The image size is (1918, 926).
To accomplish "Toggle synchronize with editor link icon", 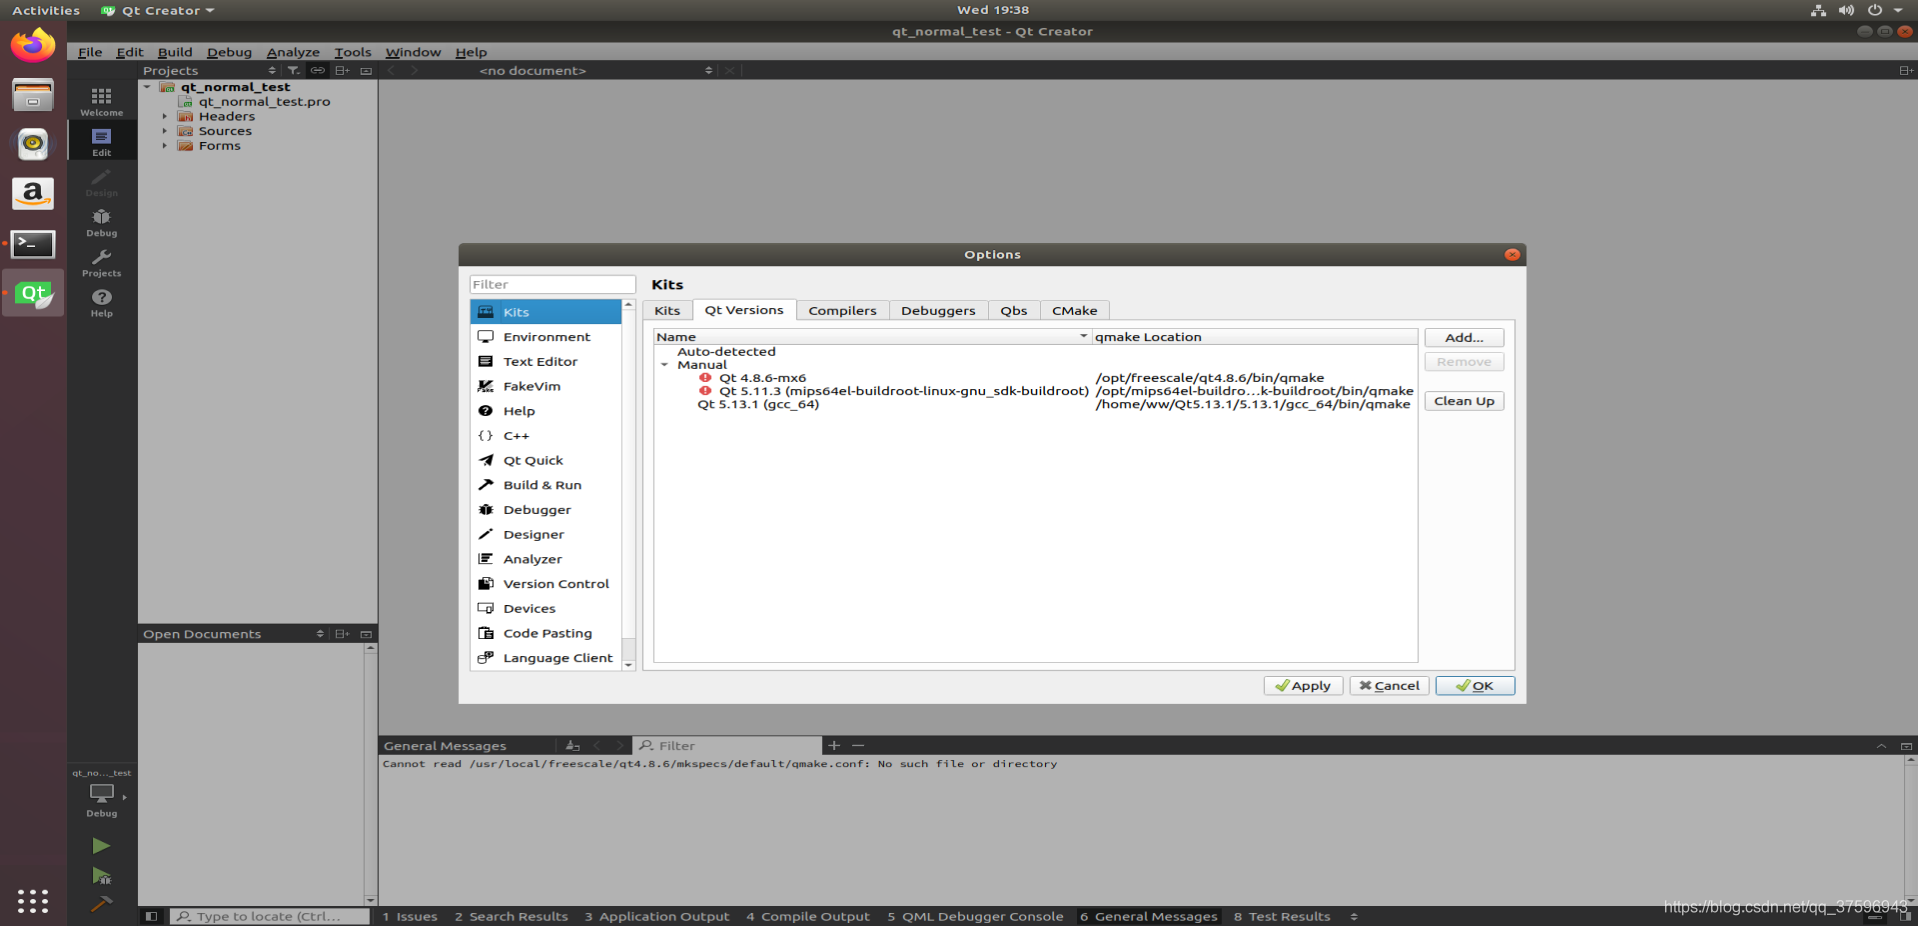I will [x=317, y=70].
